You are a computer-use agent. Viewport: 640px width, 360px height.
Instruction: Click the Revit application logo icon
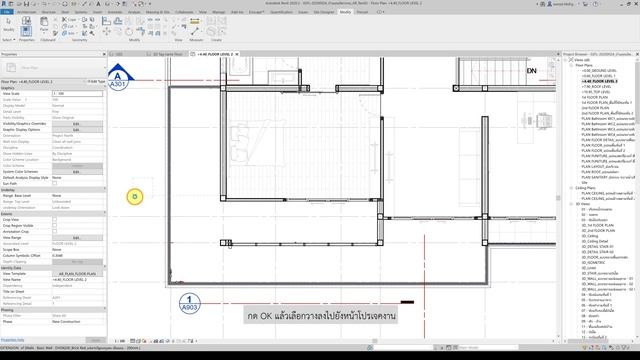(x=4, y=4)
